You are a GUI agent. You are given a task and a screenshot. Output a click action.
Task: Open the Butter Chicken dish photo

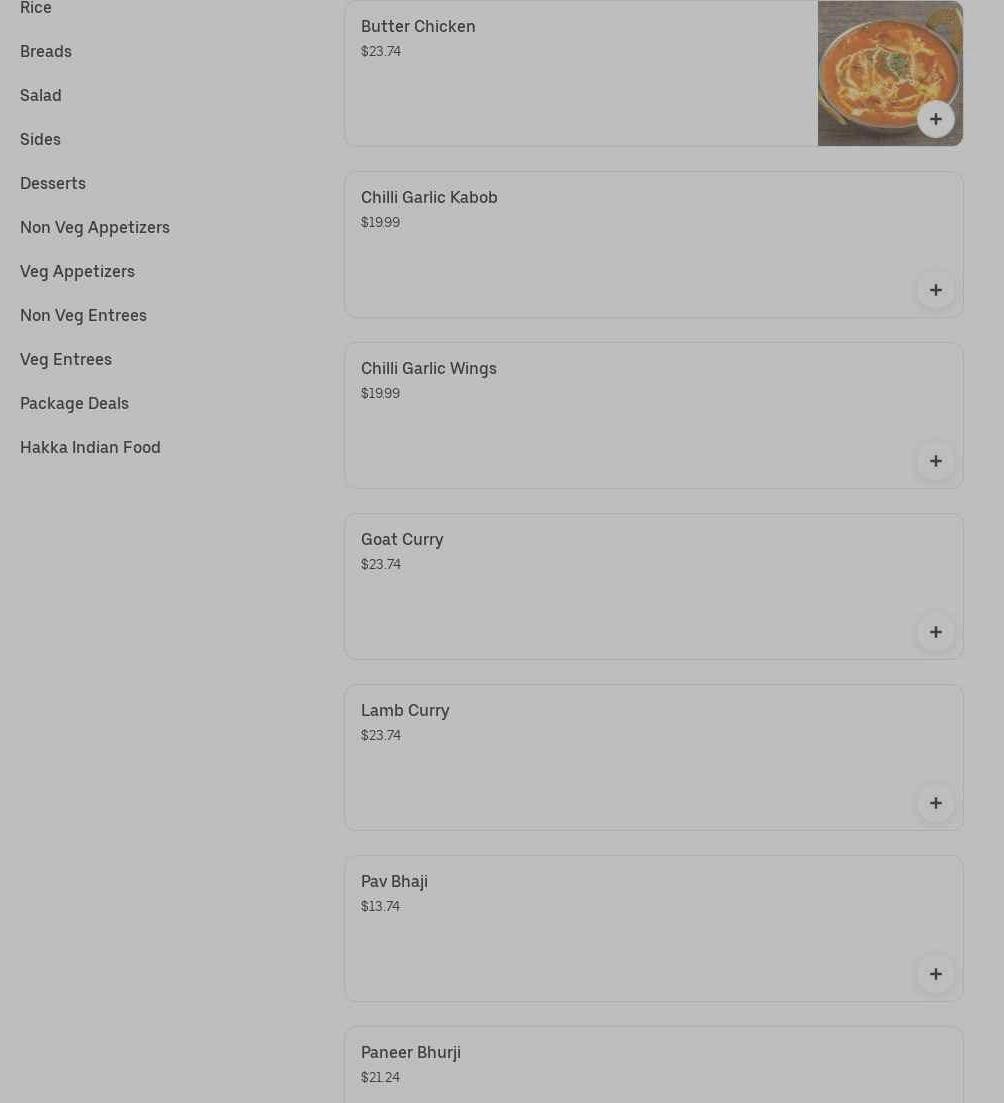tap(889, 73)
